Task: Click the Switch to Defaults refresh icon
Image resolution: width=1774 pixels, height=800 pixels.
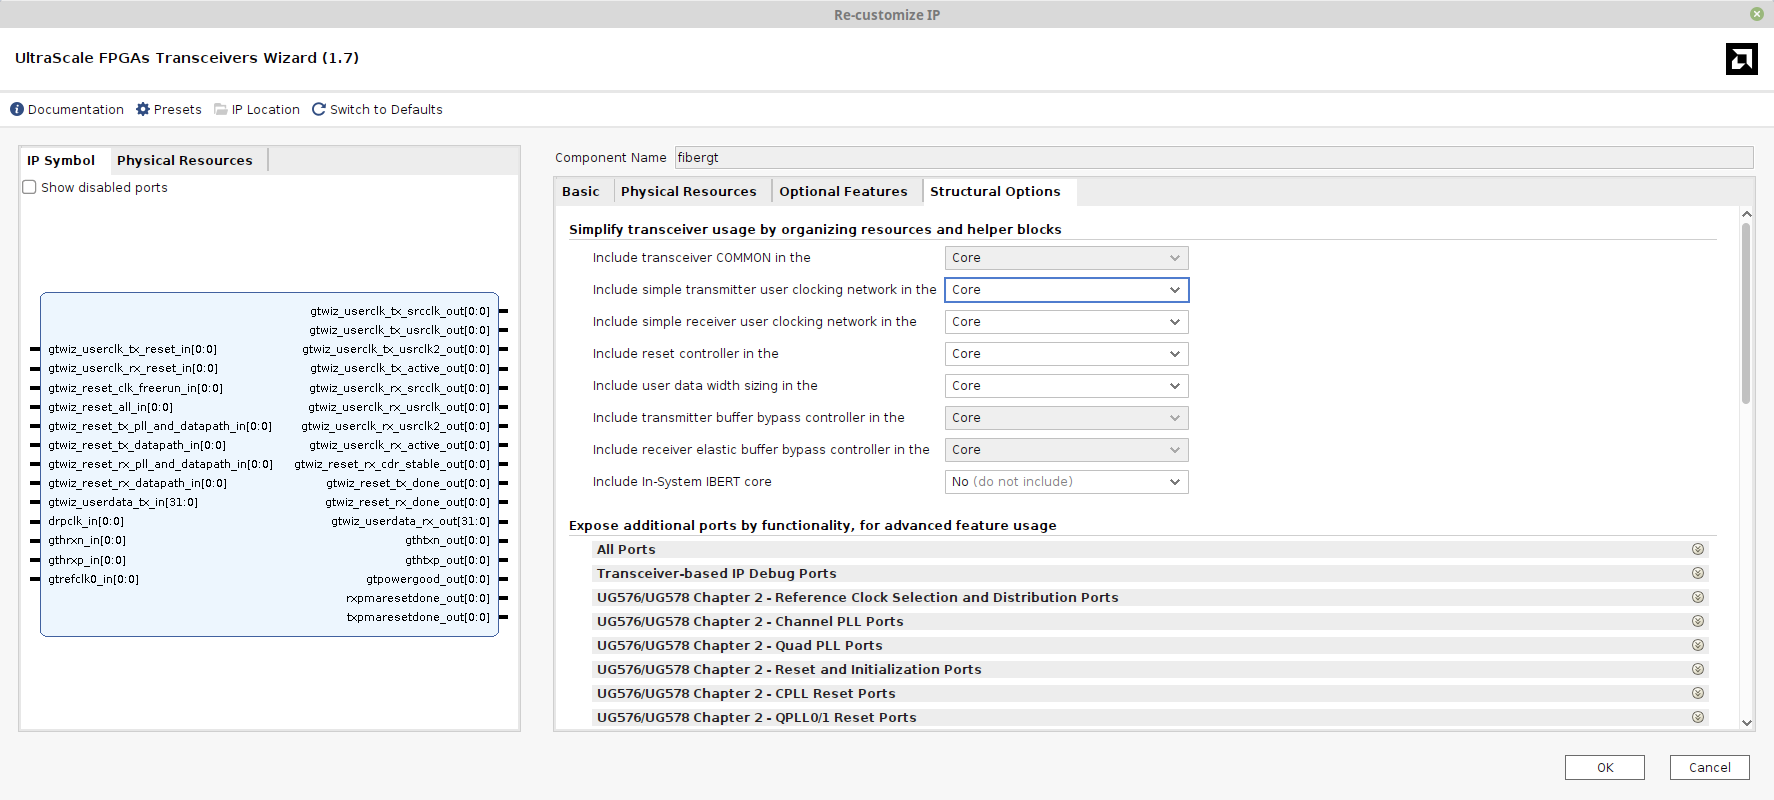Action: [x=319, y=109]
